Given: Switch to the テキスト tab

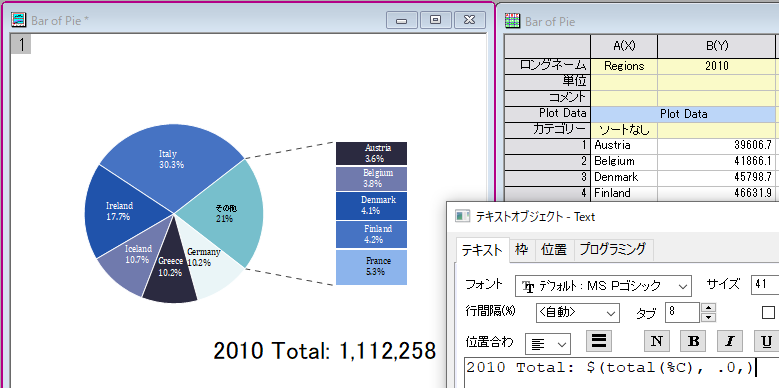Looking at the screenshot, I should pyautogui.click(x=482, y=250).
